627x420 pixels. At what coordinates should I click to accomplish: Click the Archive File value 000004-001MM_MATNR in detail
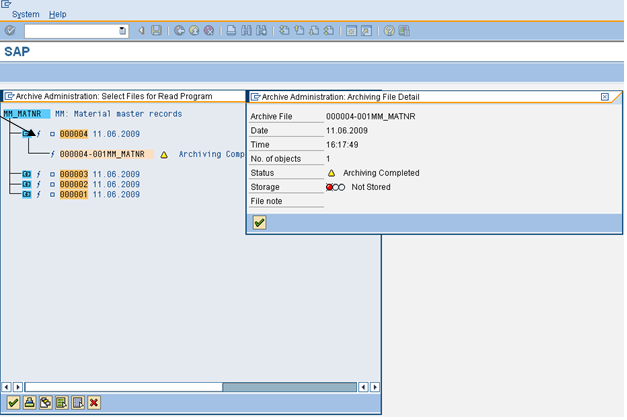(371, 116)
